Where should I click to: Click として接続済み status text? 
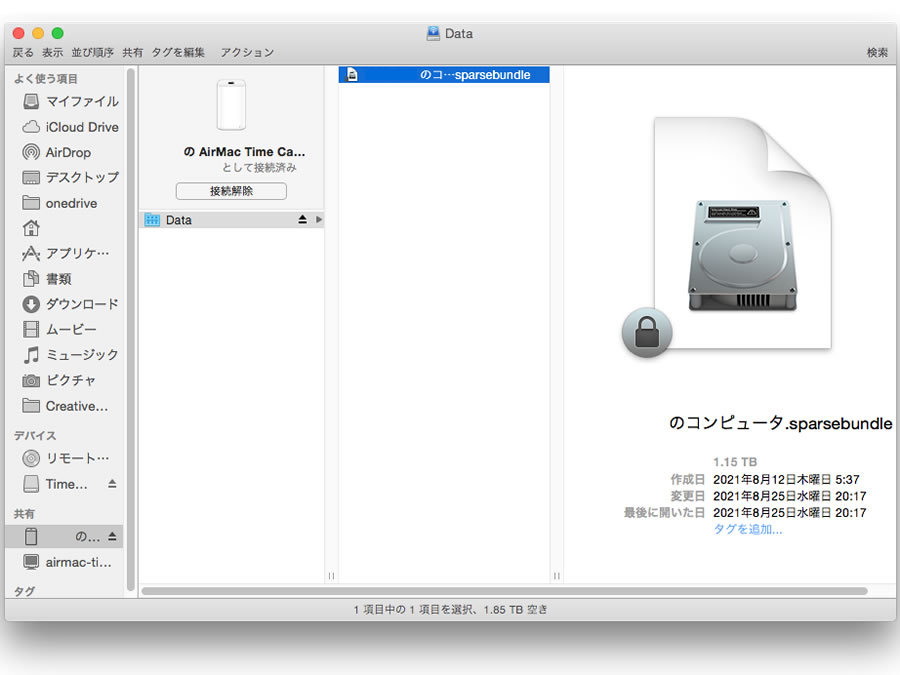[x=259, y=168]
